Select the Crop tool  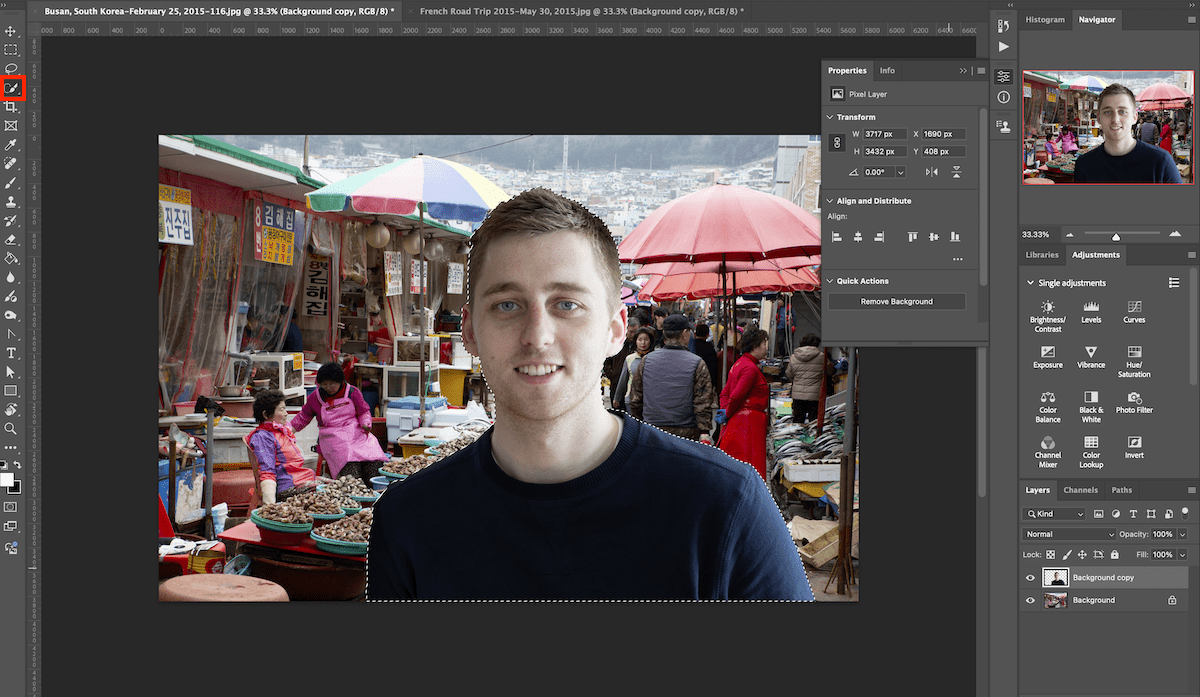pos(13,107)
